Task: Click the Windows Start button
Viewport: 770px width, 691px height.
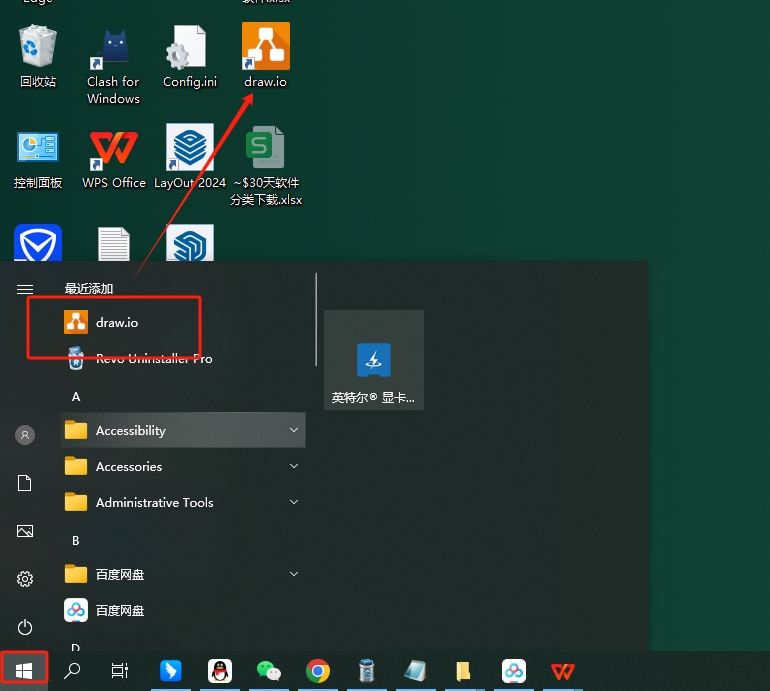Action: [x=24, y=671]
